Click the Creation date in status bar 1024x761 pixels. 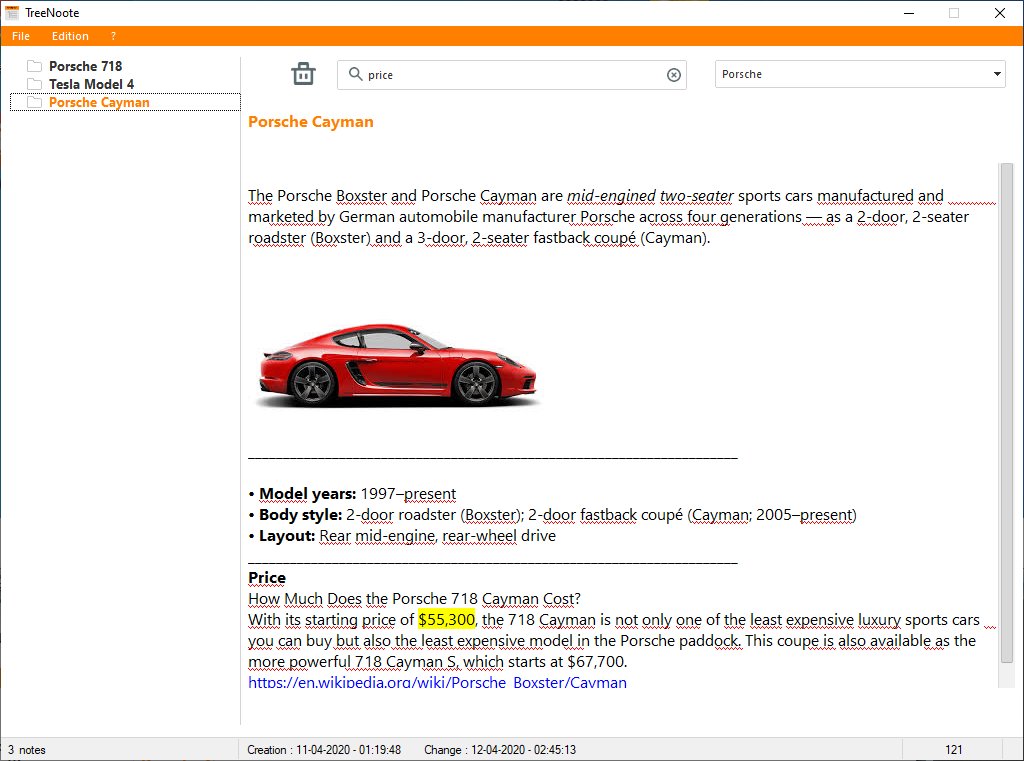(x=324, y=750)
